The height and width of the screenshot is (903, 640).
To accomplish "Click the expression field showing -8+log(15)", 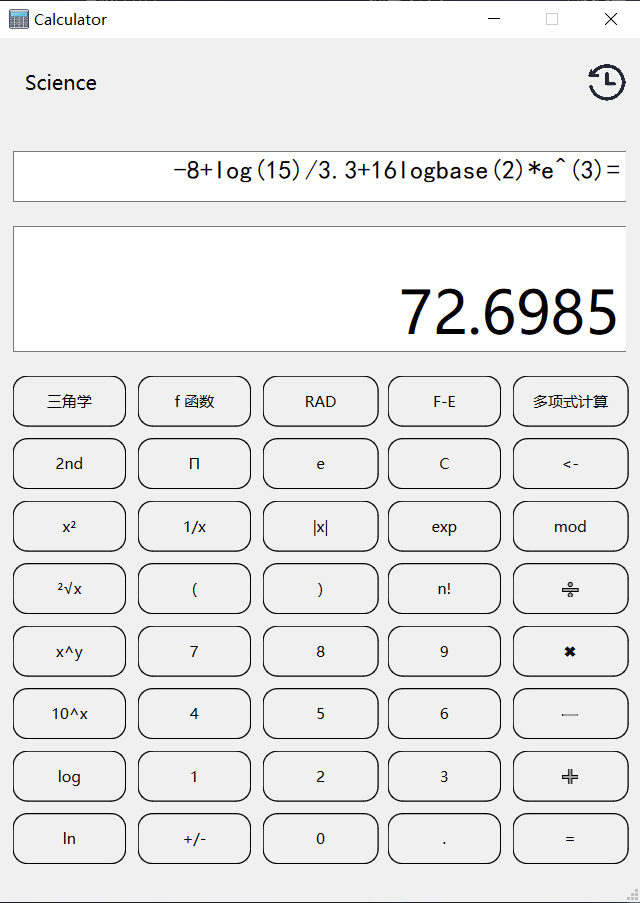I will [x=319, y=176].
